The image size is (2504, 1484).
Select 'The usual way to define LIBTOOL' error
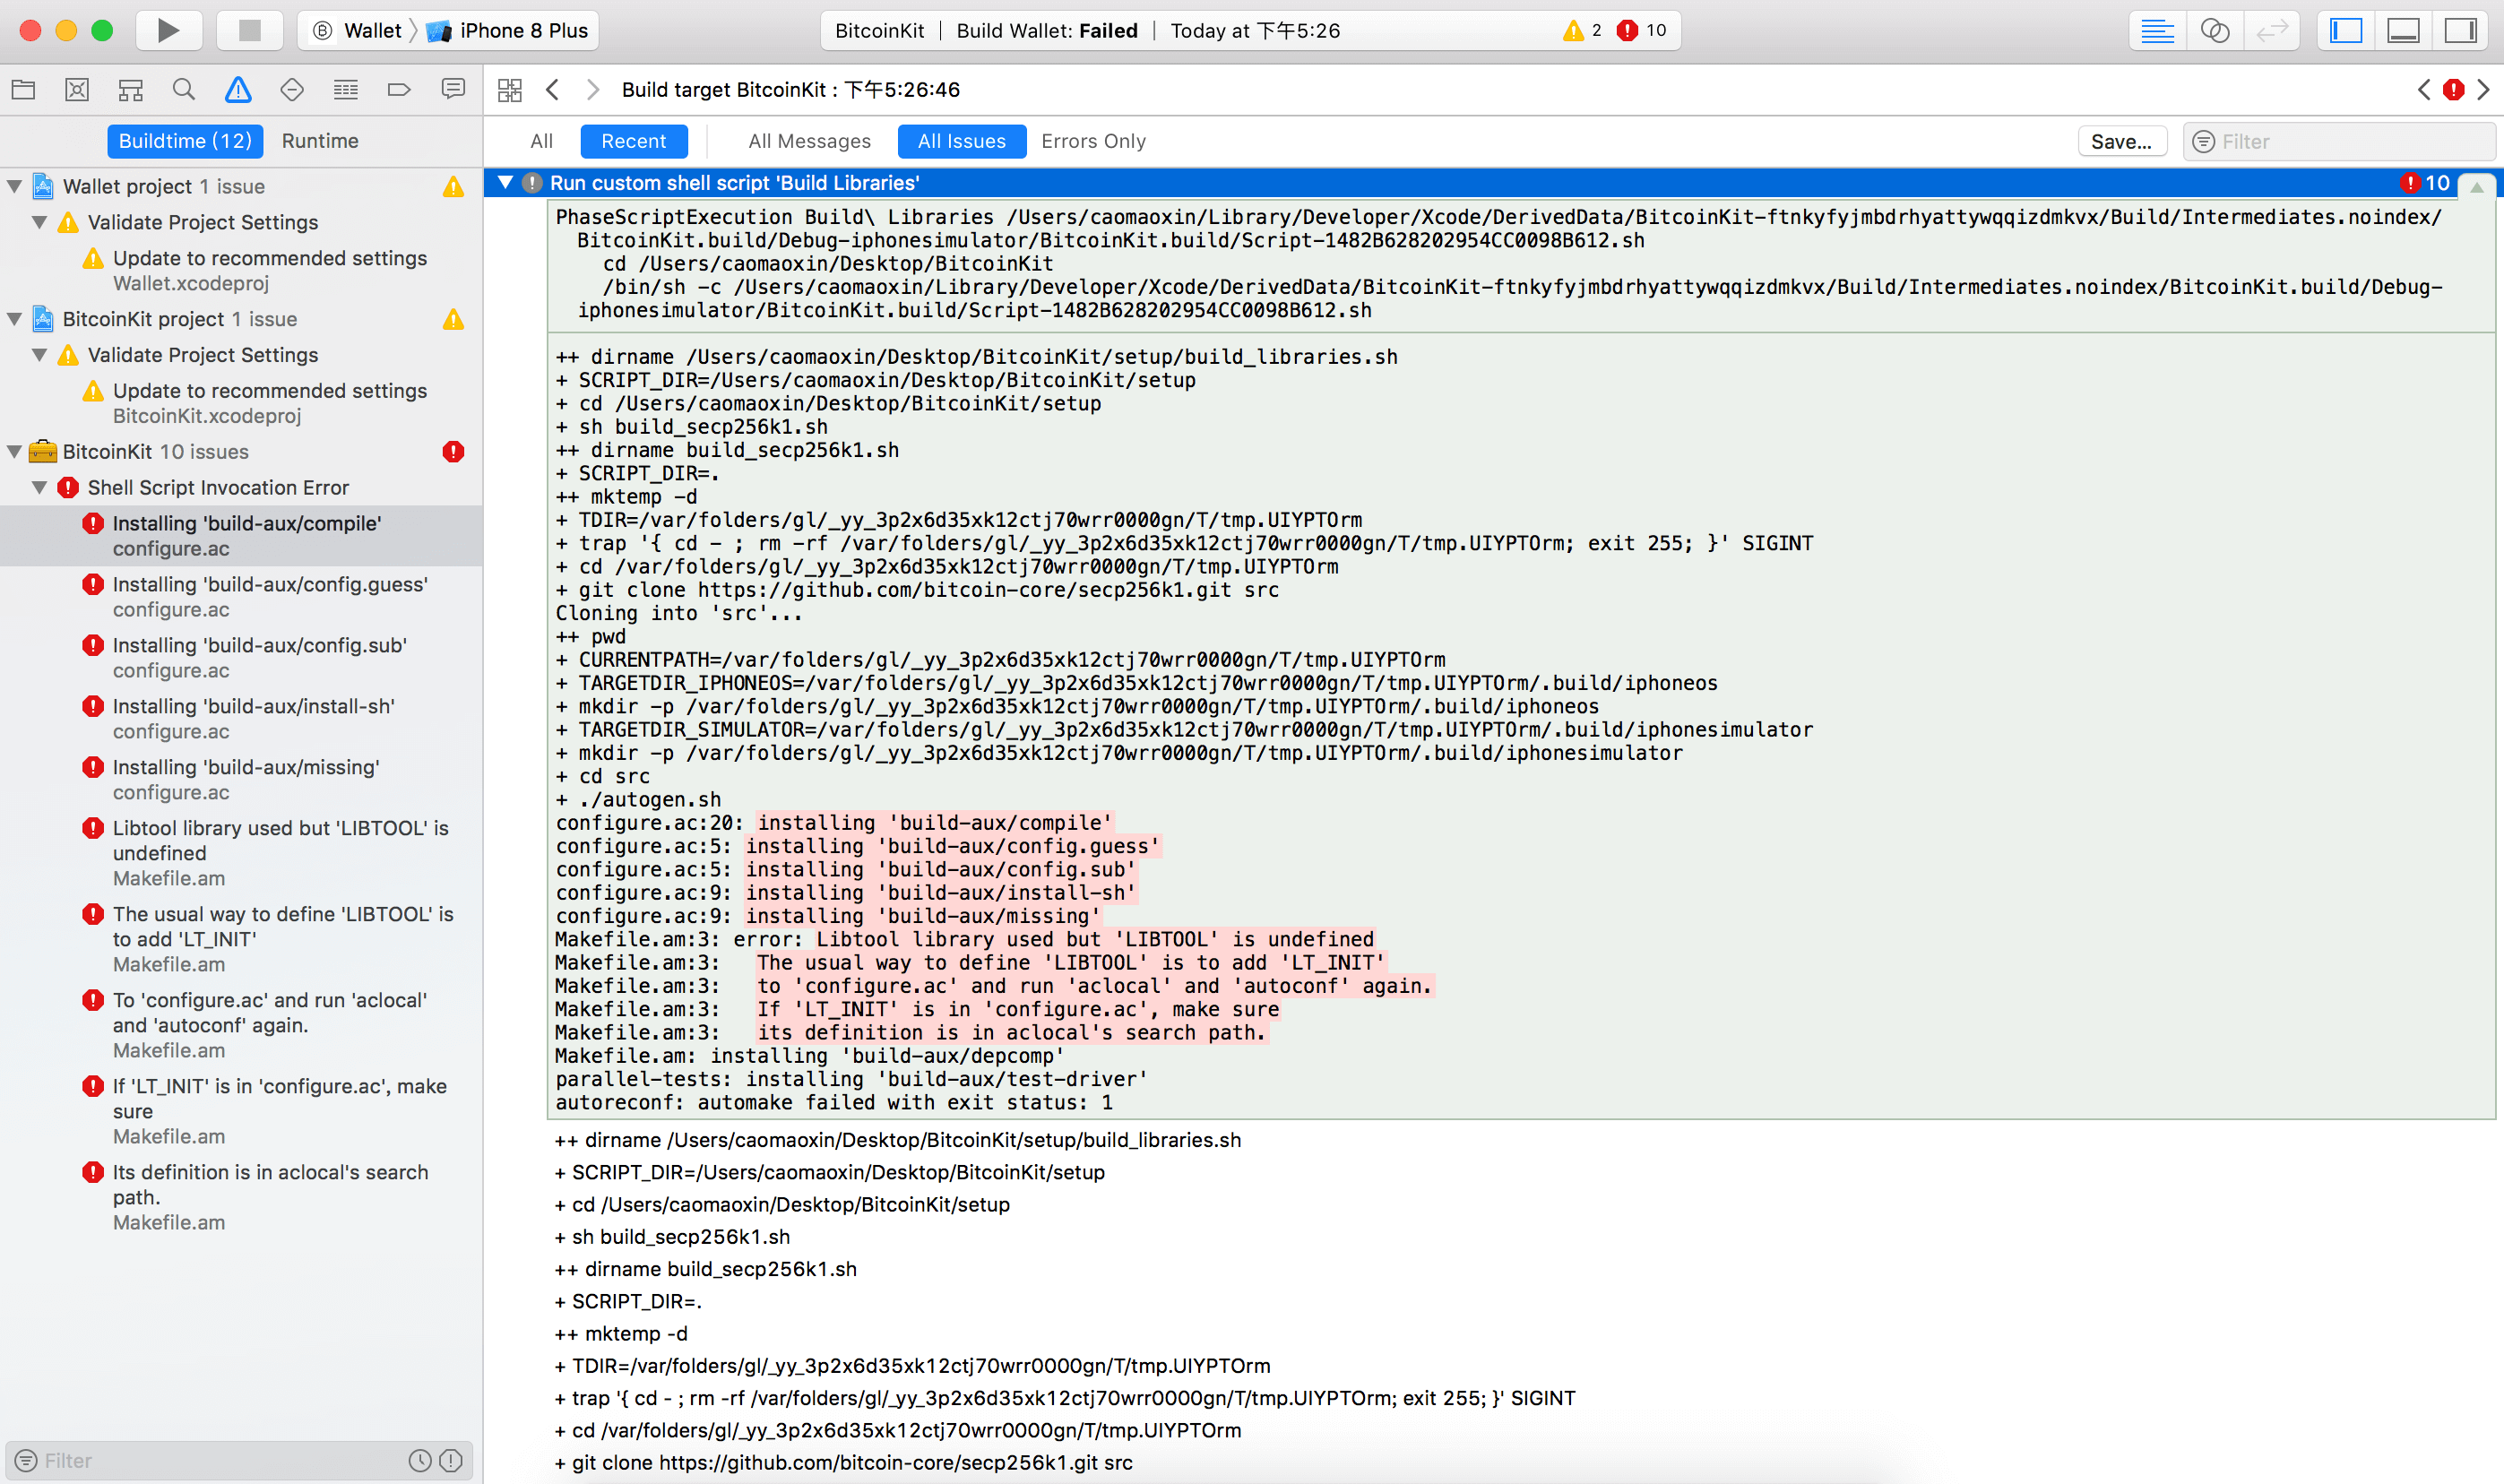click(241, 939)
